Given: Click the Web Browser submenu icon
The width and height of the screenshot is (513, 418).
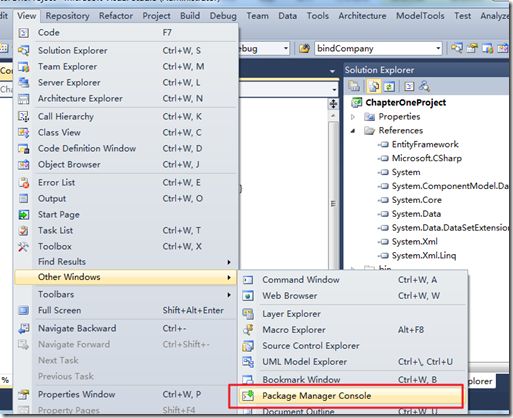Looking at the screenshot, I should pyautogui.click(x=248, y=296).
